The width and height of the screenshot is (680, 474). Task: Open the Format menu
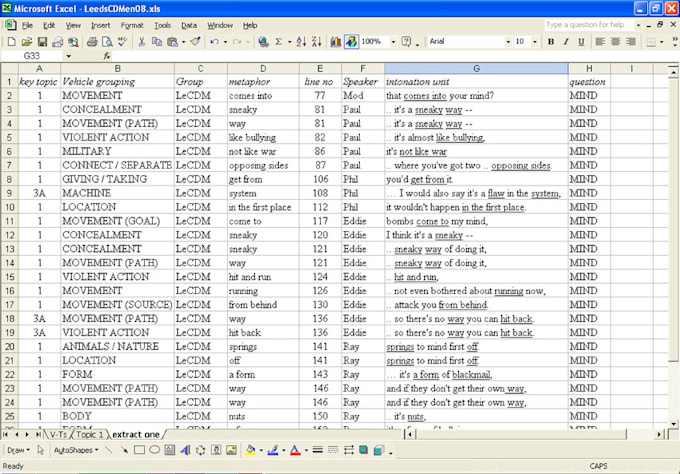pos(132,26)
